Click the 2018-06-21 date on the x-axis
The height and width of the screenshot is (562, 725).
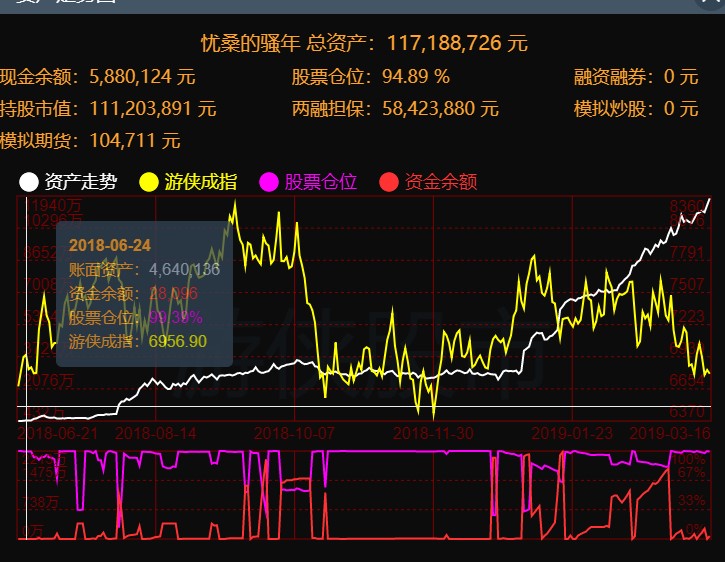click(x=57, y=433)
